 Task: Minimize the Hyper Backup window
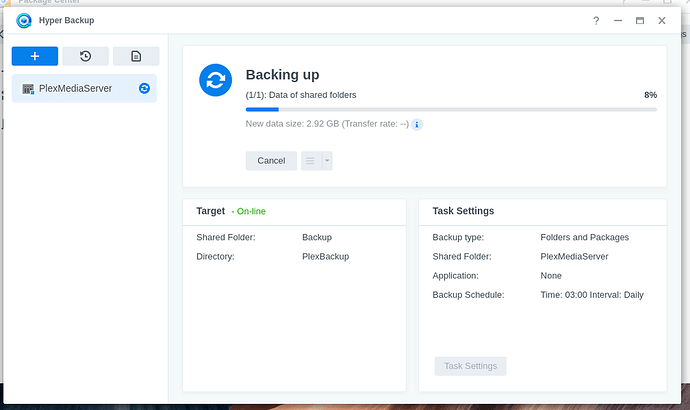618,21
